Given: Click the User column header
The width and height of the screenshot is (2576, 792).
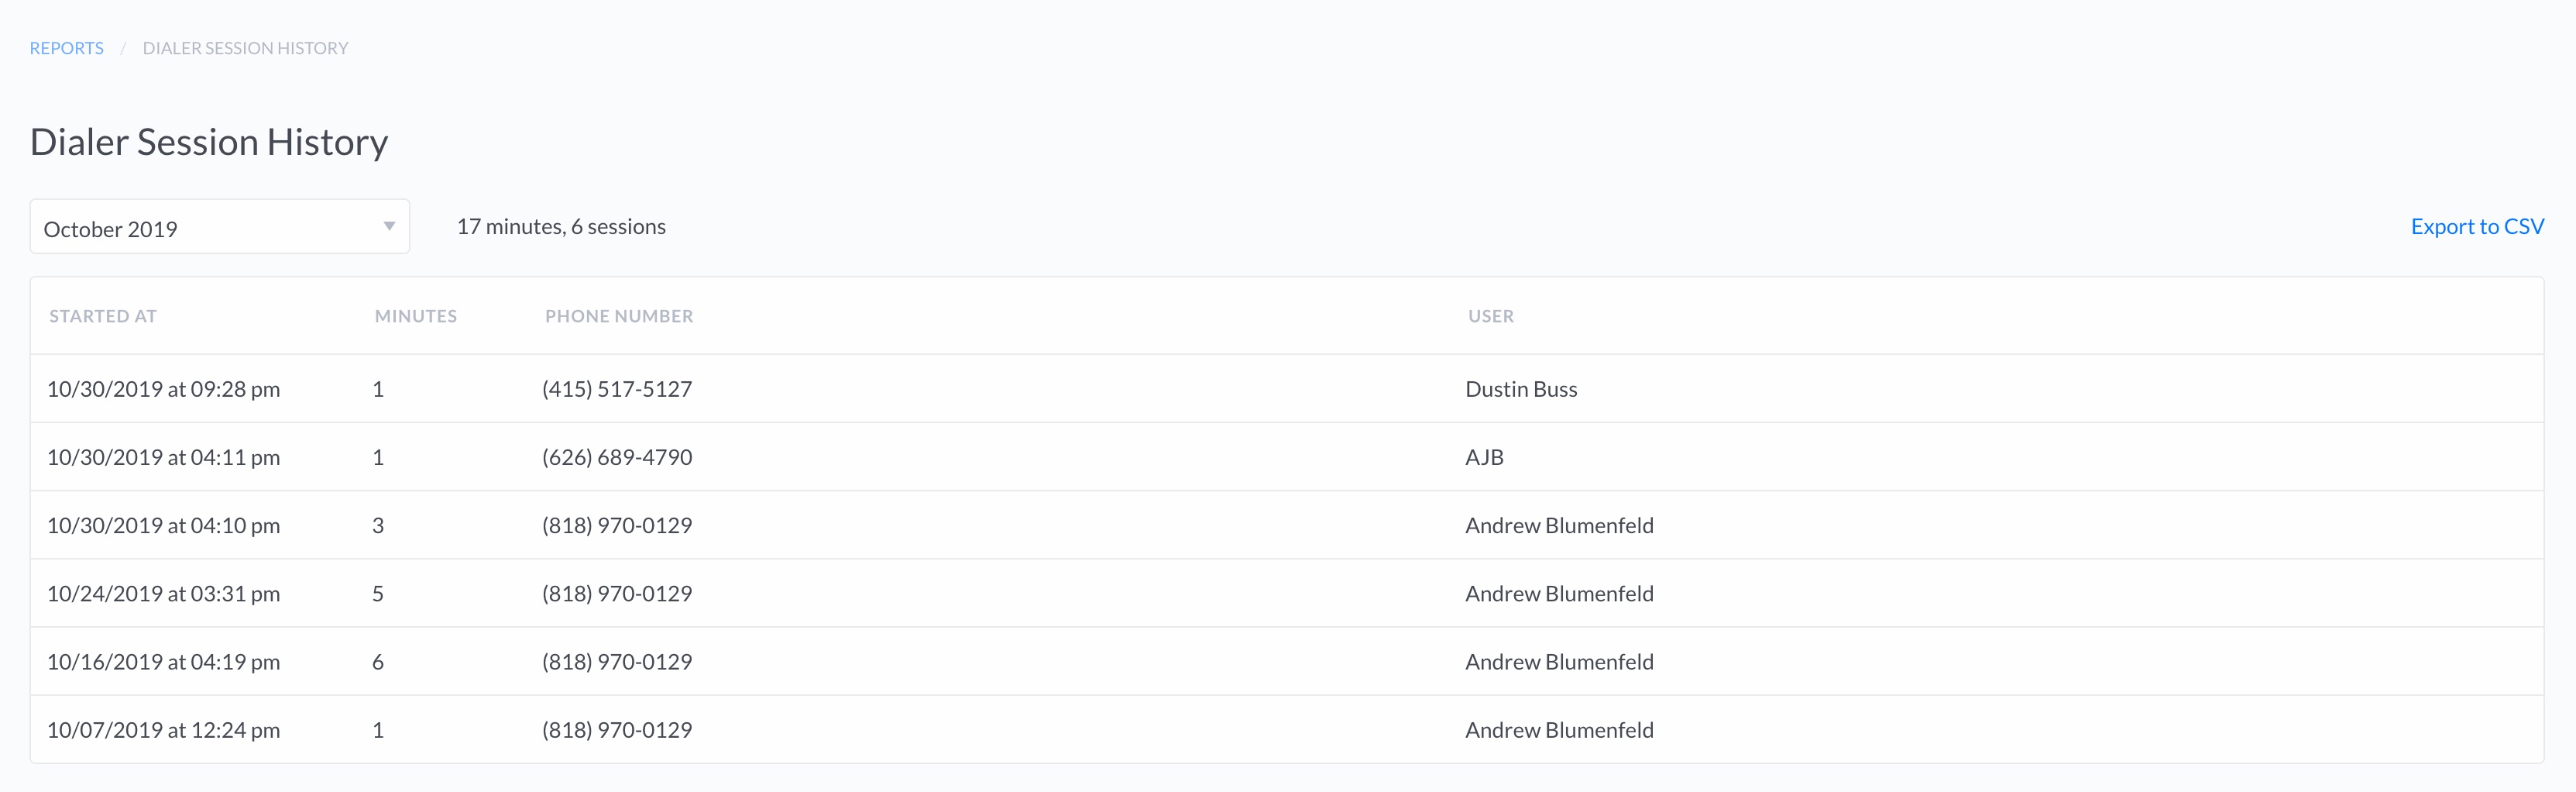Looking at the screenshot, I should 1491,316.
